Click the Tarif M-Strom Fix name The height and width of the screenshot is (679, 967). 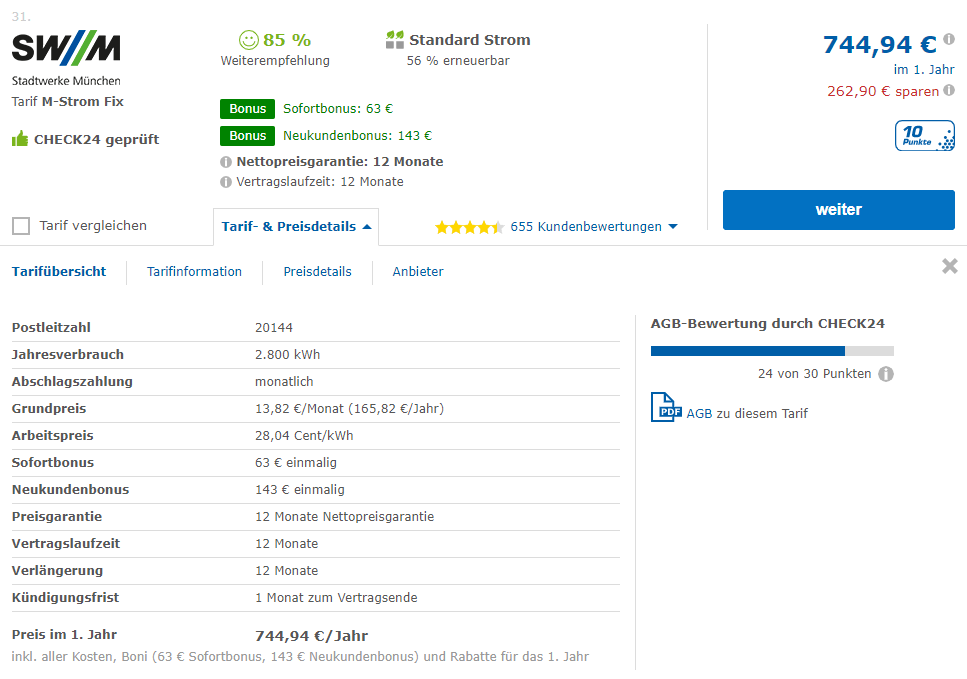coord(68,101)
